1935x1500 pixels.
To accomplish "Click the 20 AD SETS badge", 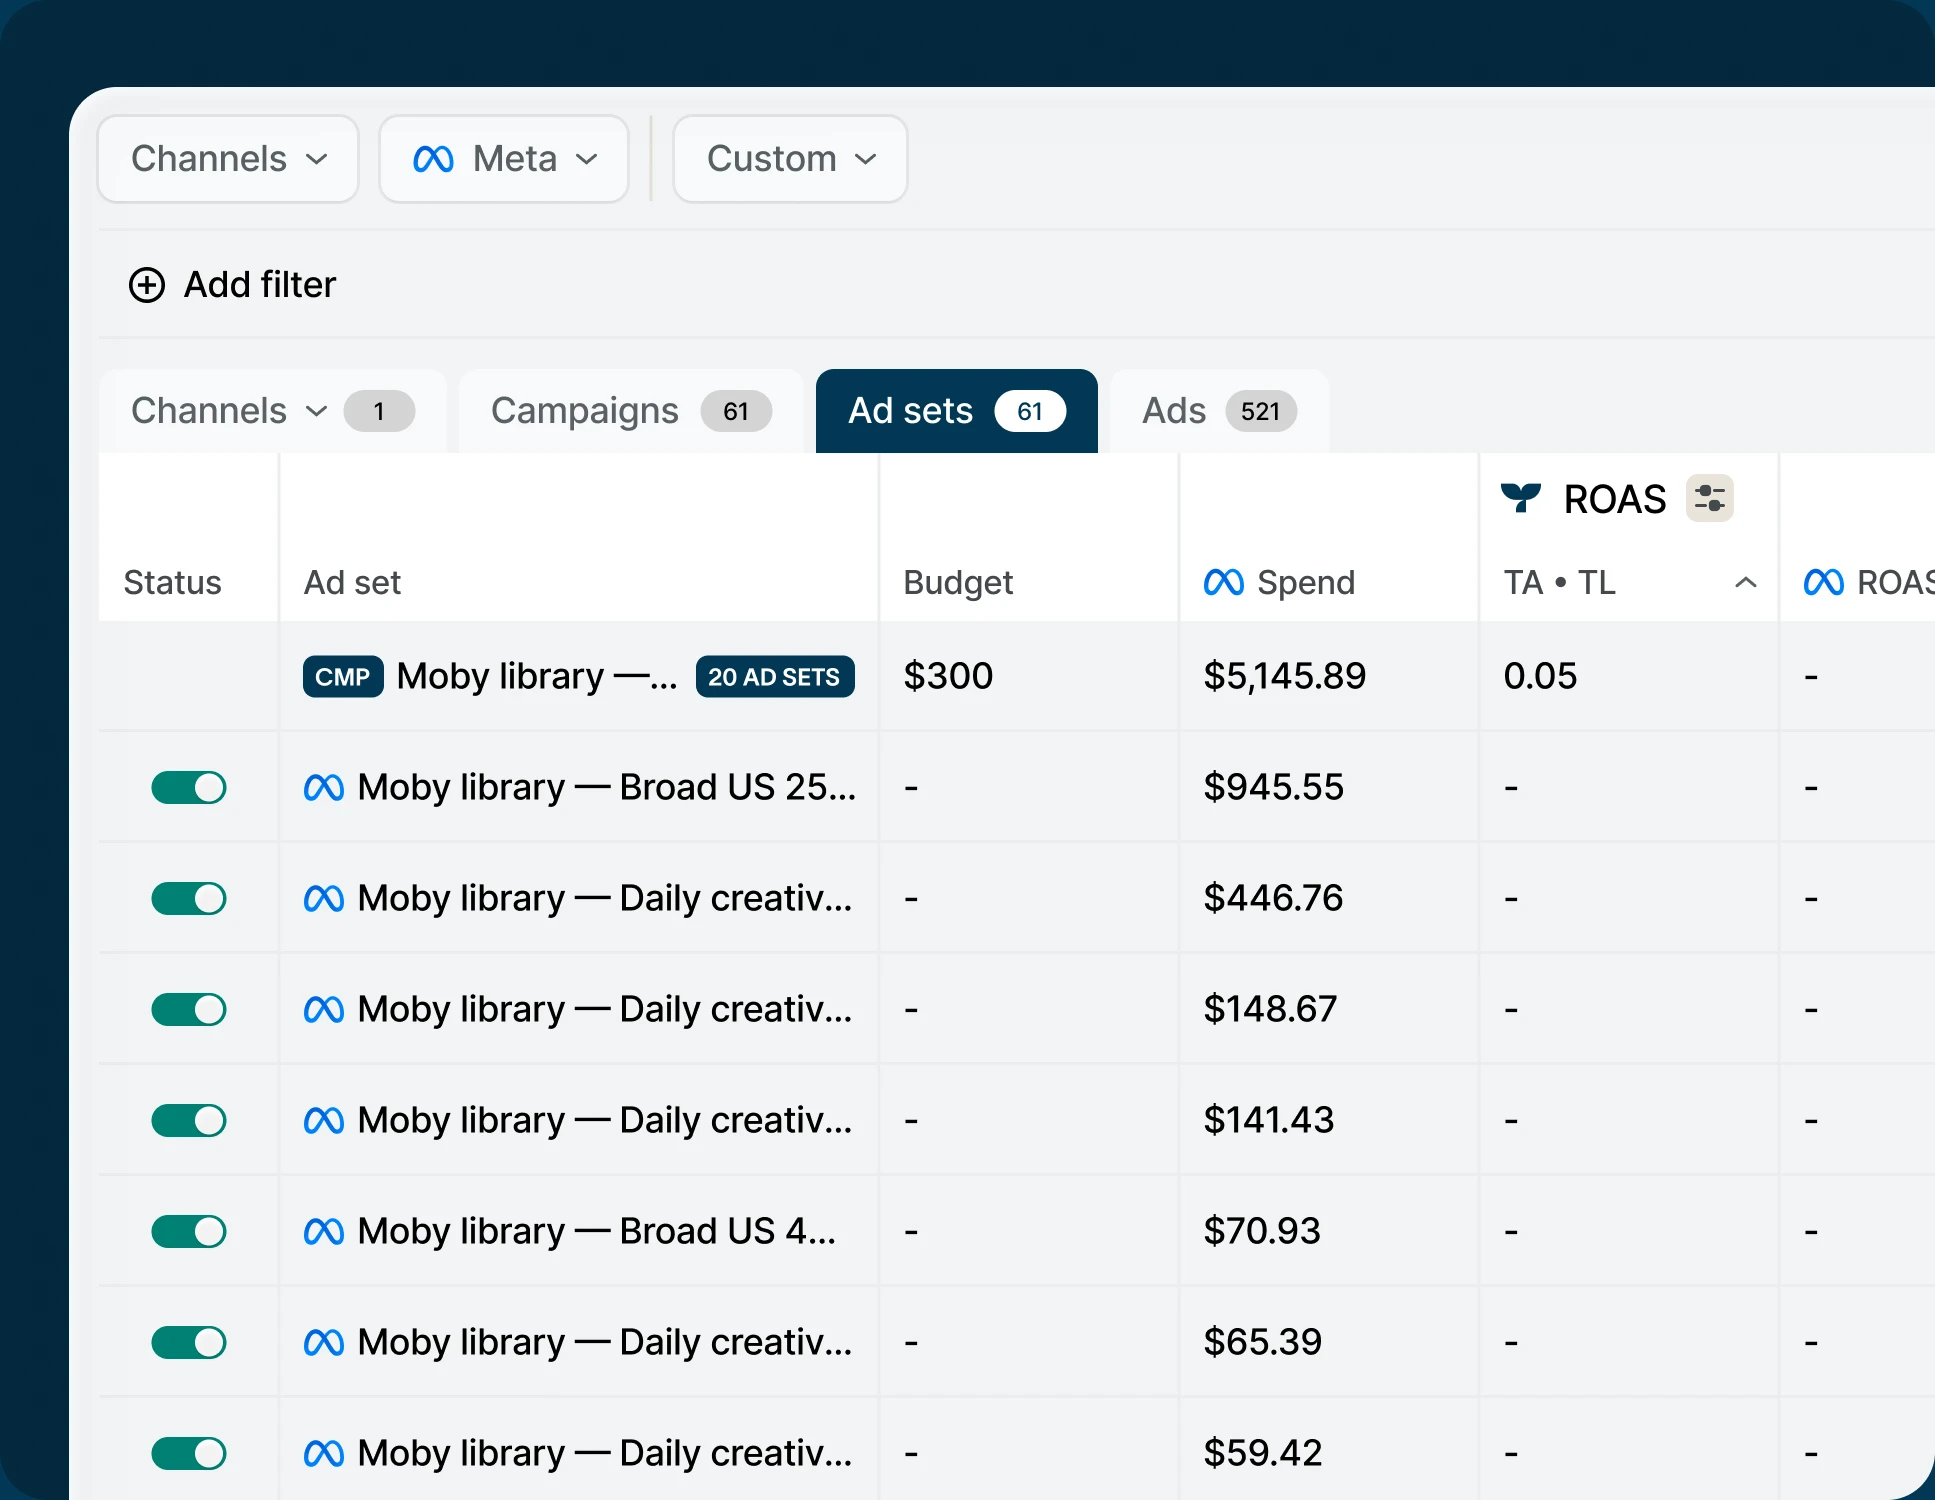I will [775, 677].
